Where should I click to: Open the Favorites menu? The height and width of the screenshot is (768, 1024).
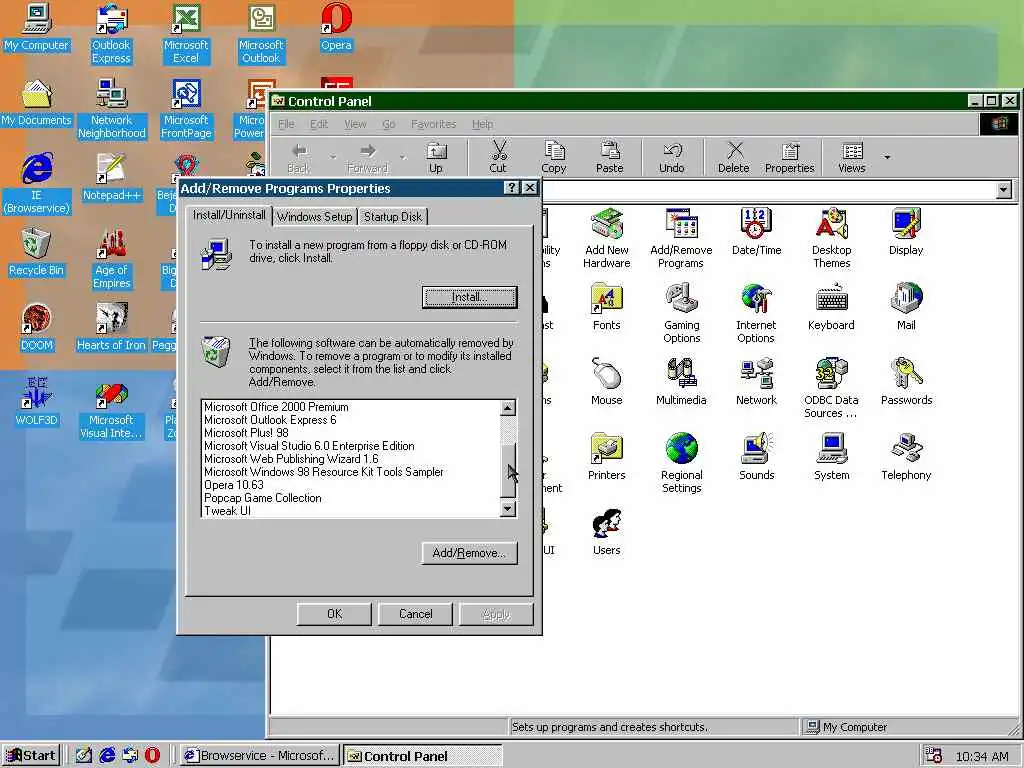[433, 124]
